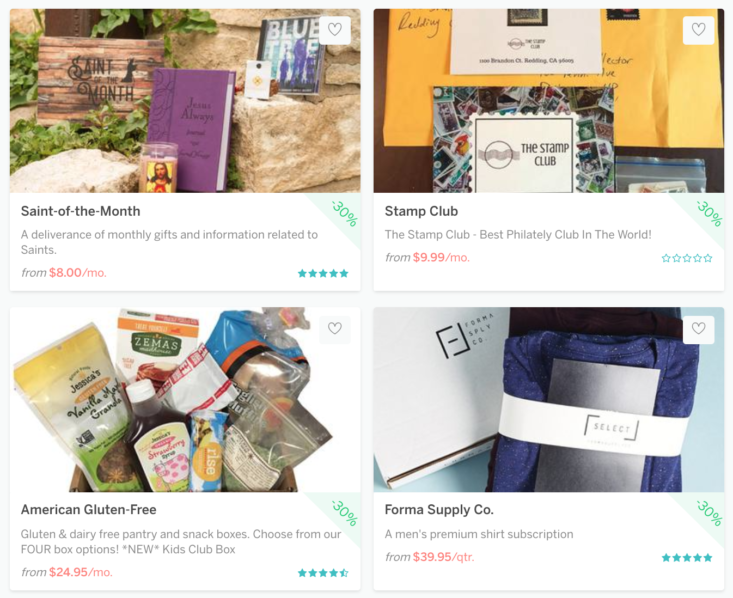733x598 pixels.
Task: Favorite Saint-of-the-Month with heart icon
Action: click(335, 30)
